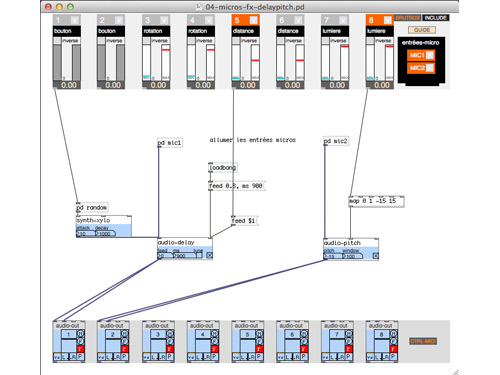Viewport: 500px width, 375px height.
Task: Select the INCLUDE tab label
Action: [x=436, y=18]
